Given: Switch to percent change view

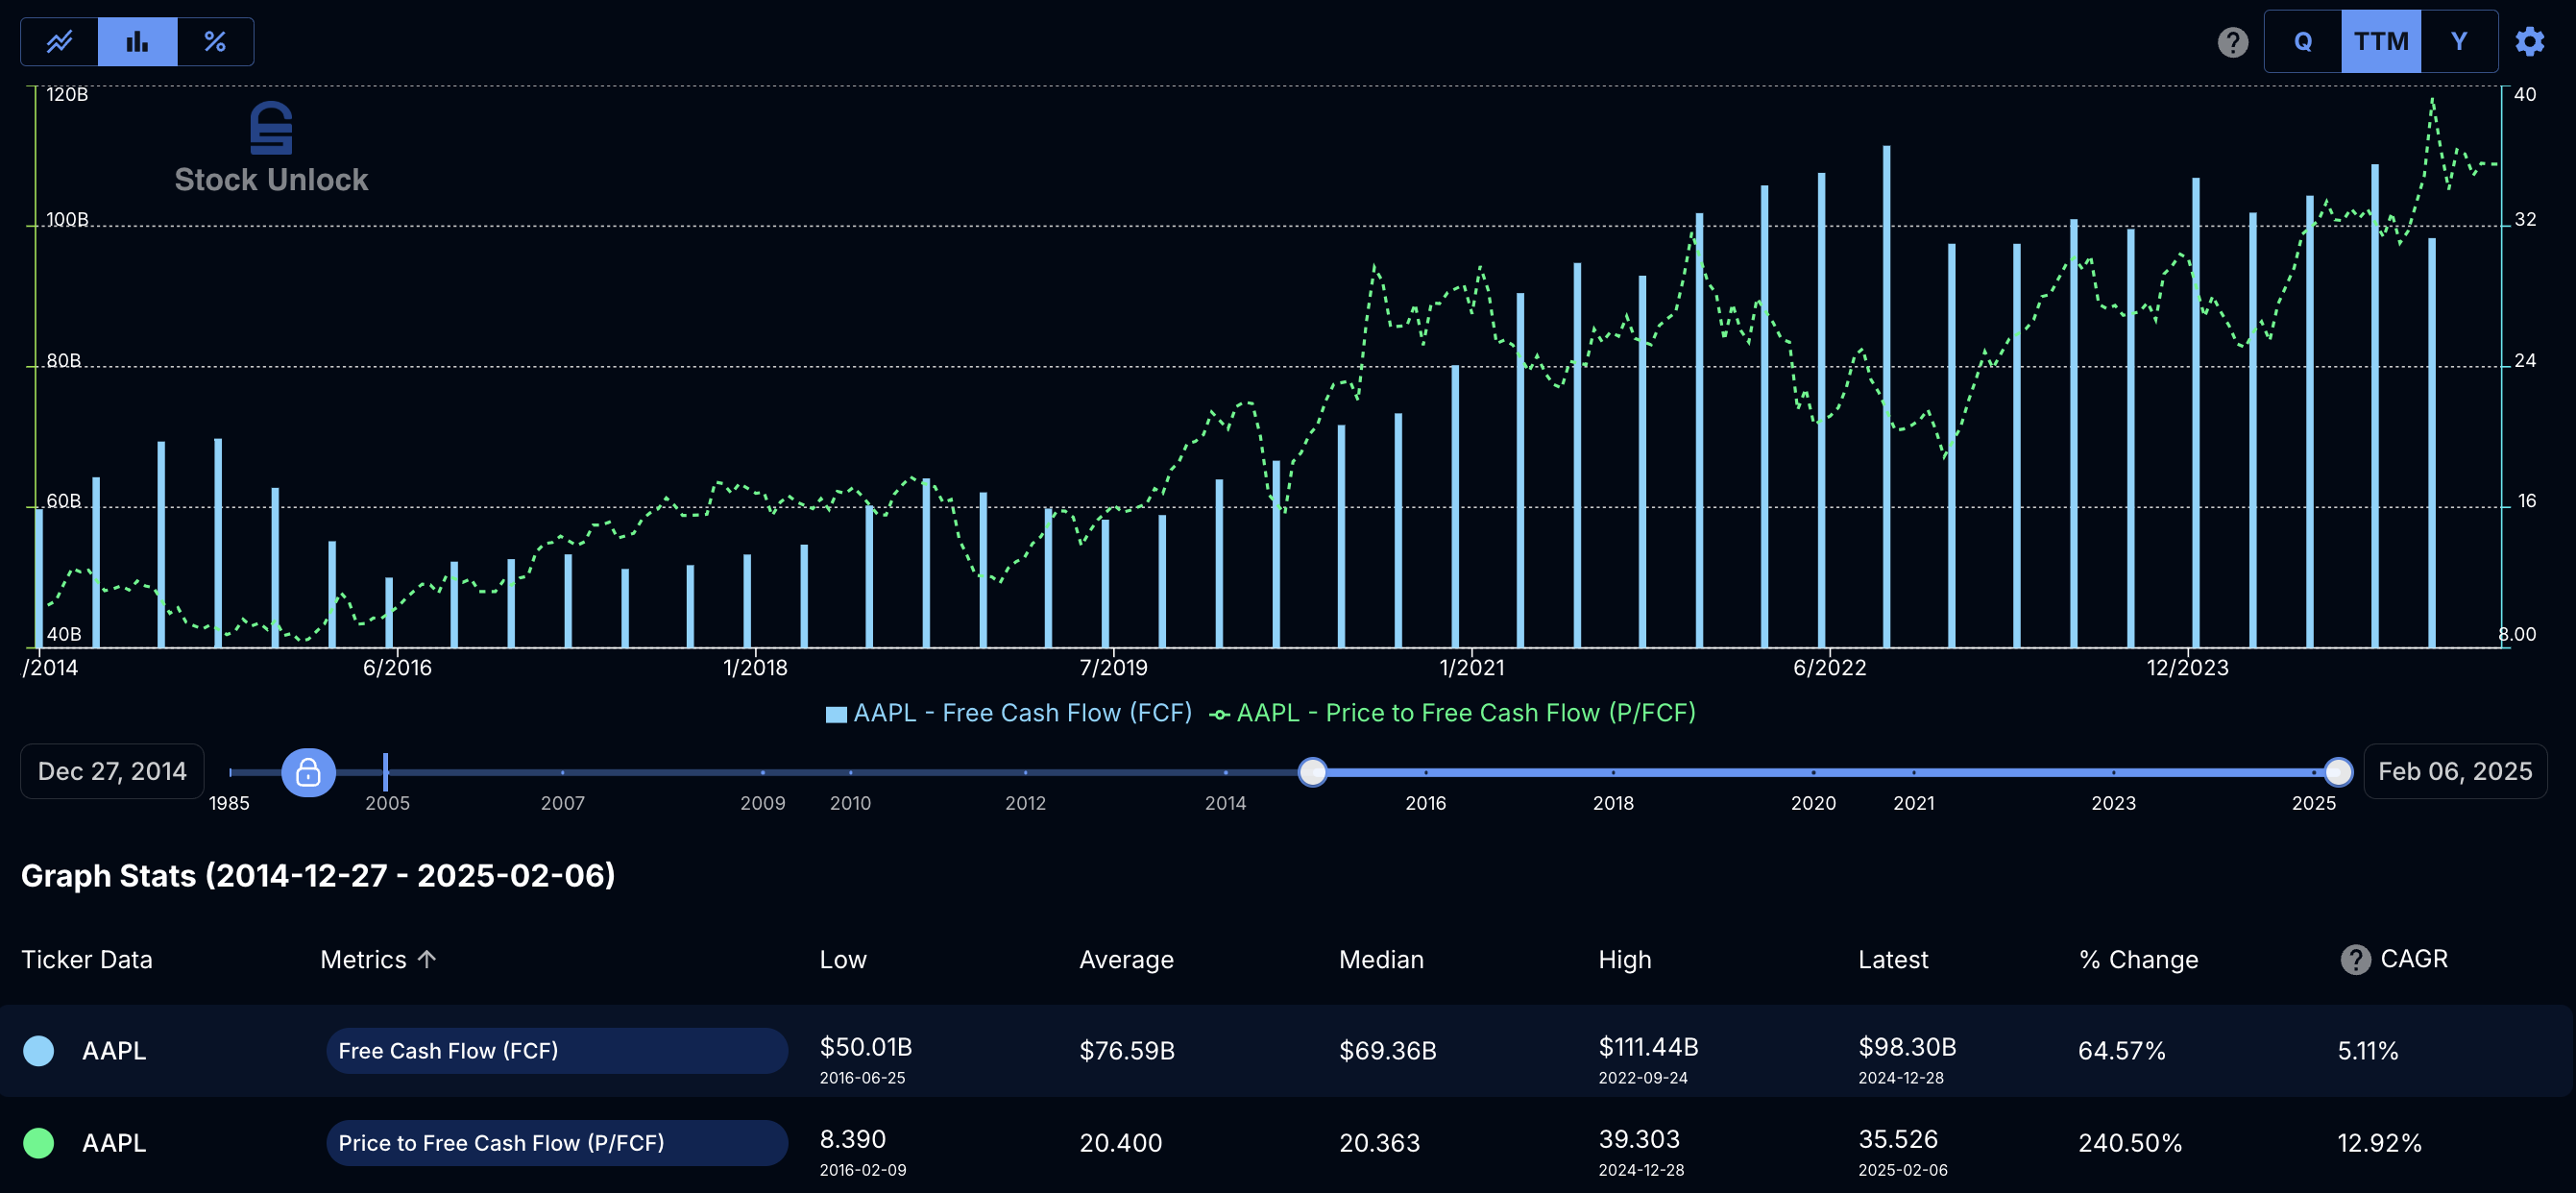Looking at the screenshot, I should [215, 41].
